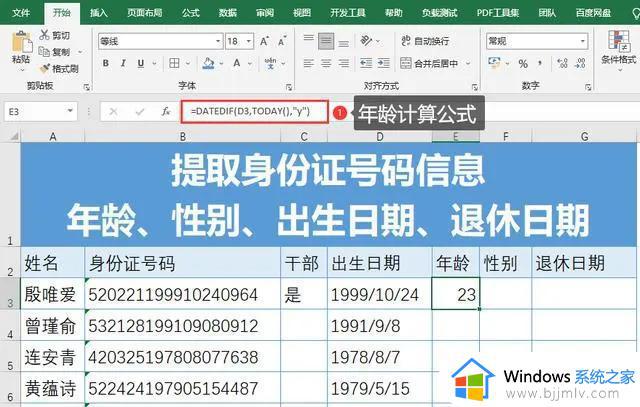Open the font name dropdown (等线)
640x407 pixels.
tap(218, 41)
